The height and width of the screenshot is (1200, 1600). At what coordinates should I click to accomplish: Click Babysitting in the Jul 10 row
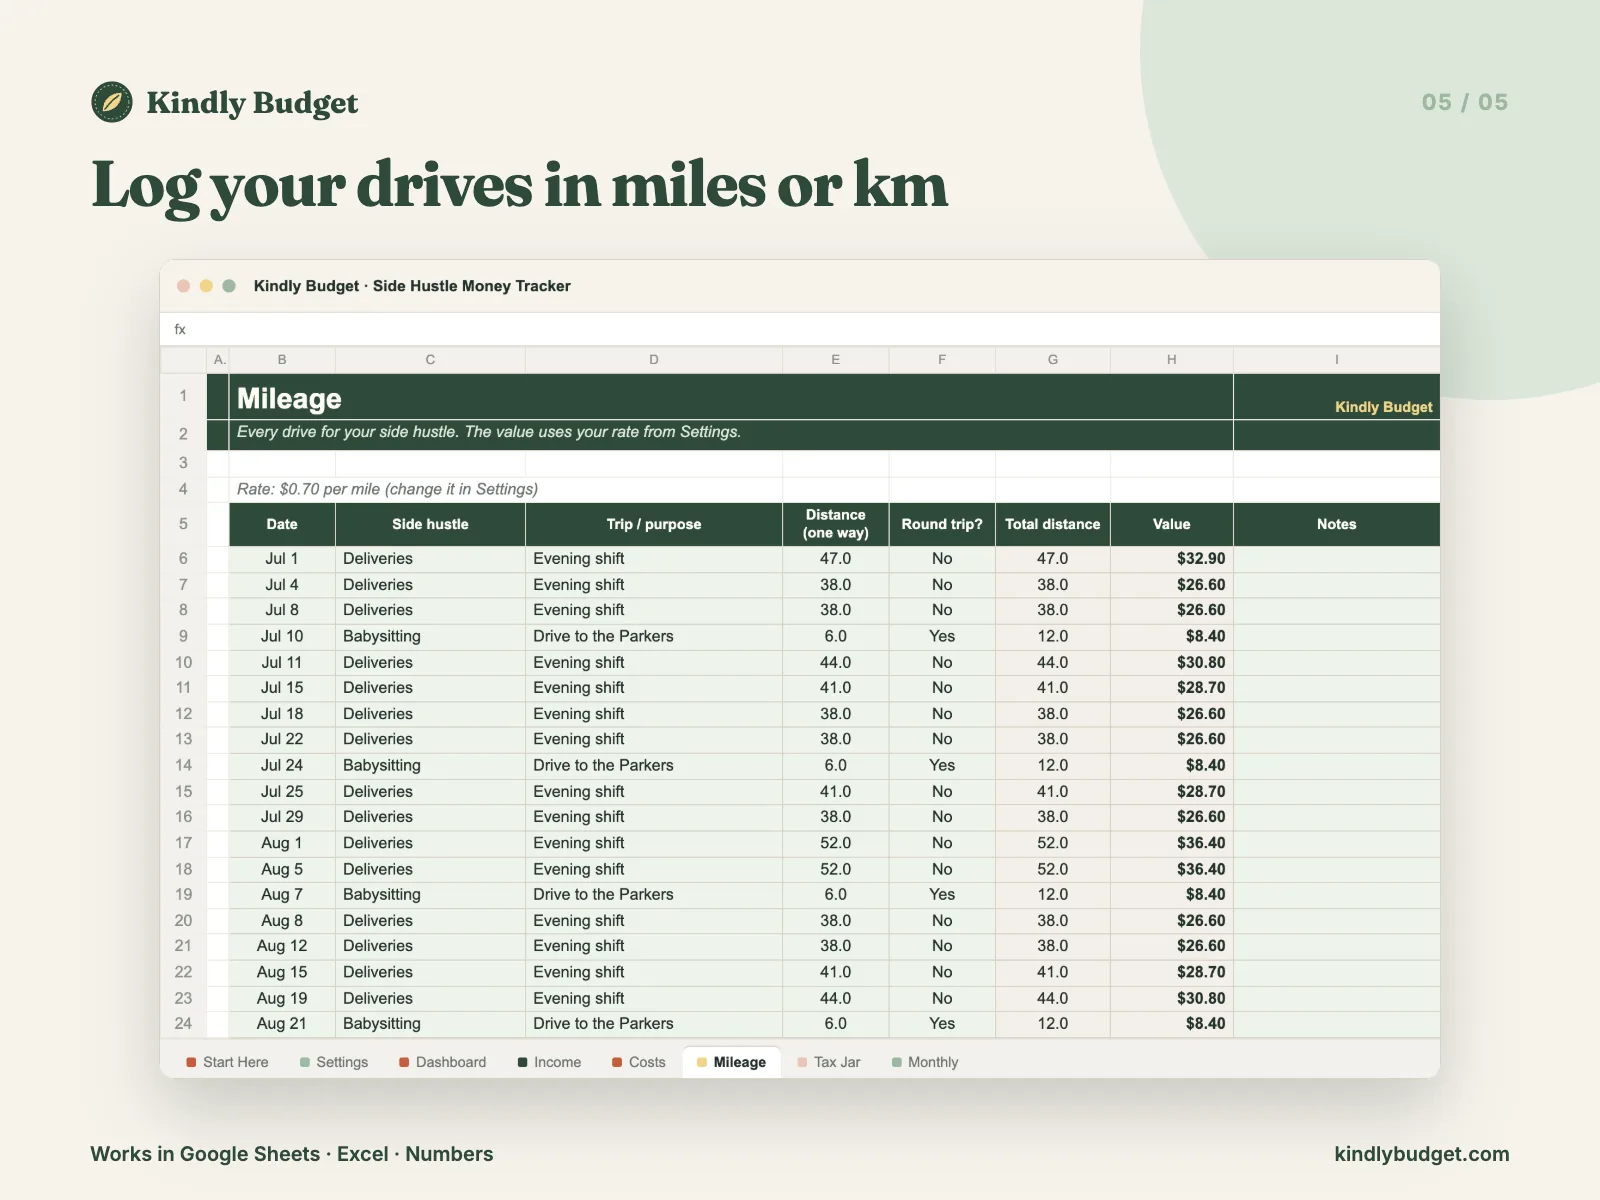430,636
